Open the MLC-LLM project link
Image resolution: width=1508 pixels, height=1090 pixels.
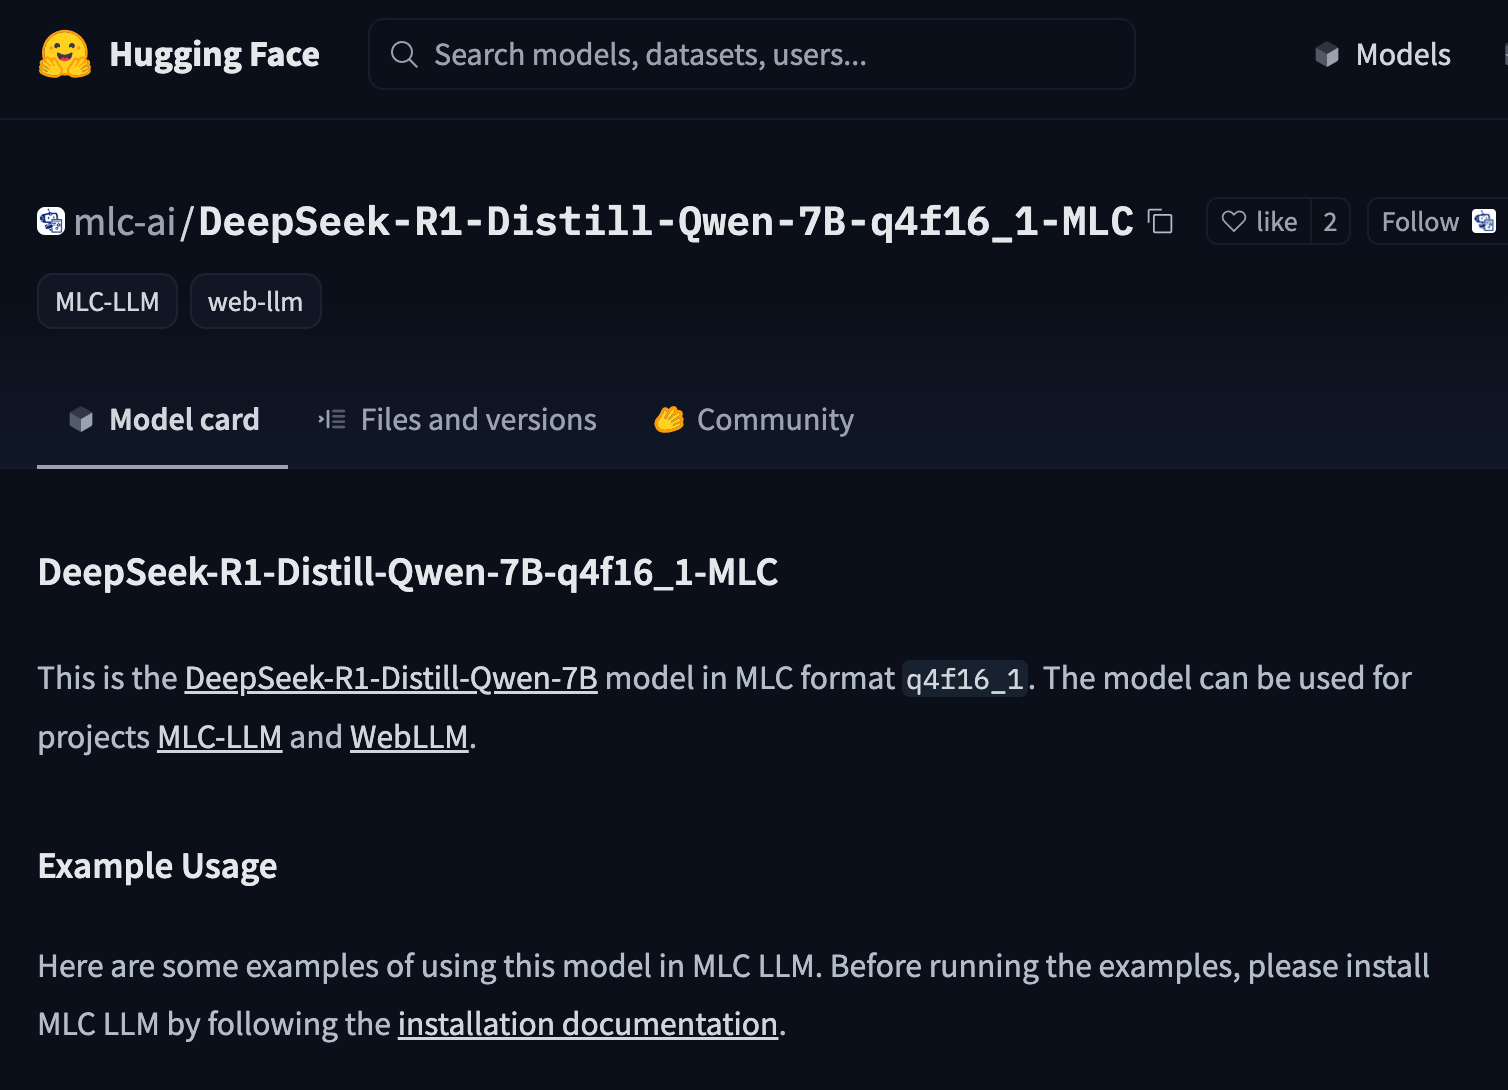click(220, 737)
